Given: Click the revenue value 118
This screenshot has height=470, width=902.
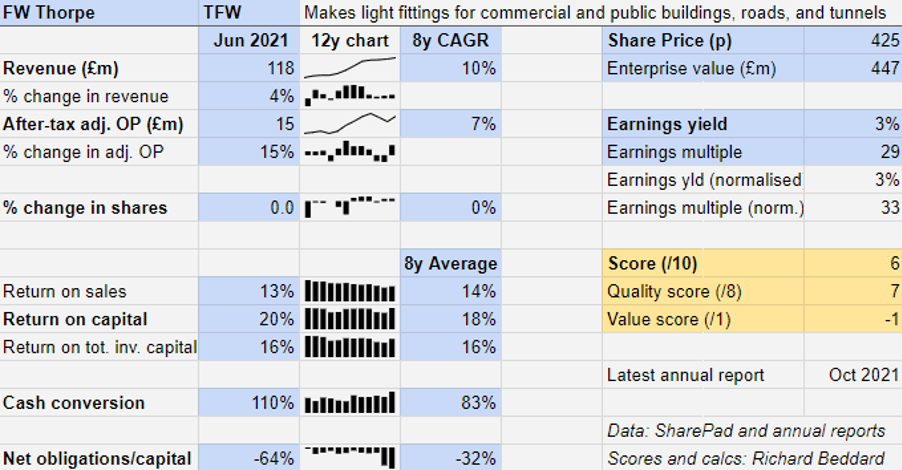Looking at the screenshot, I should click(x=249, y=68).
